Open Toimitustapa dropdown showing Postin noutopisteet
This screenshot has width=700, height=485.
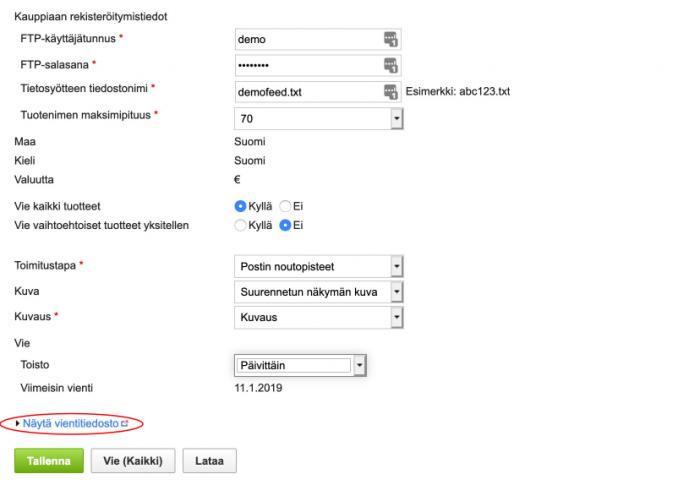pos(319,267)
